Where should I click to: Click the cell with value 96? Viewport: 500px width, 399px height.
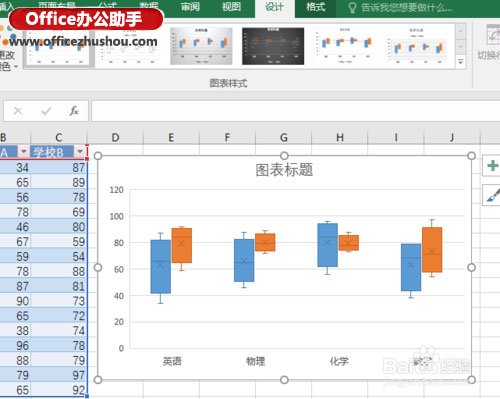(15, 345)
